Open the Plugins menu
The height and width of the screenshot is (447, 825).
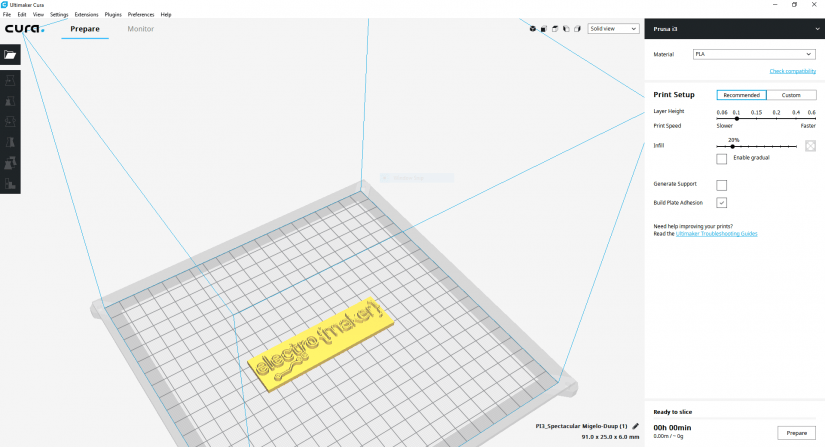point(113,15)
